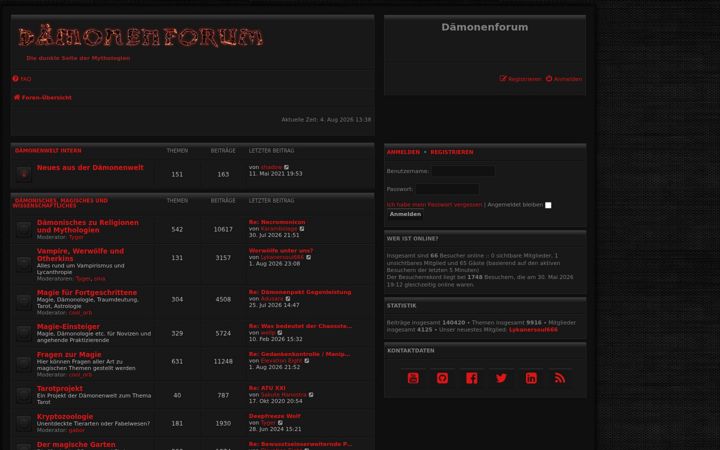This screenshot has width=720, height=450.
Task: Go to Foren-Übersicht breadcrumb
Action: [43, 97]
